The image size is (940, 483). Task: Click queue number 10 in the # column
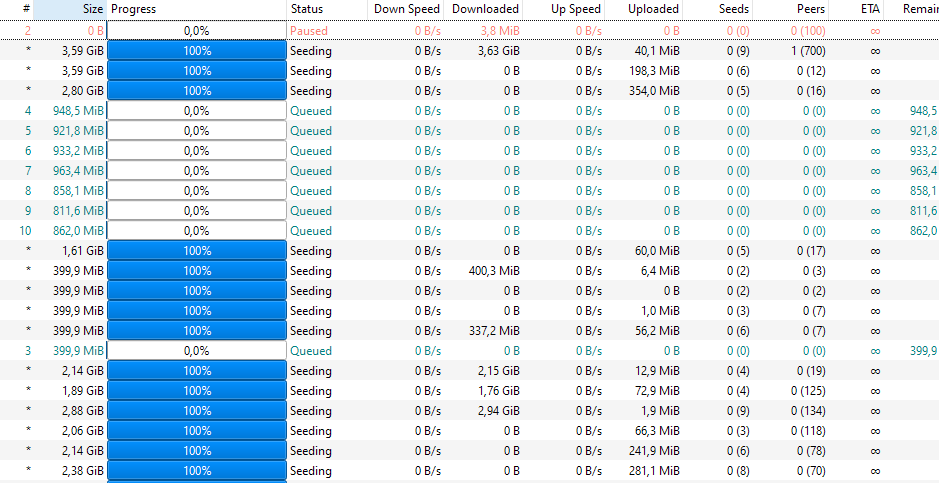tap(25, 231)
